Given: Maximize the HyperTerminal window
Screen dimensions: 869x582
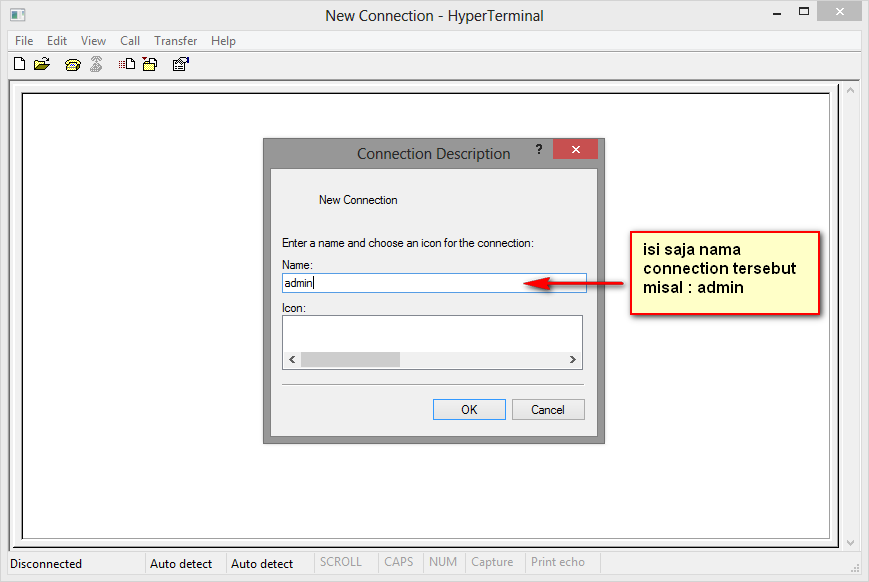Looking at the screenshot, I should coord(804,11).
